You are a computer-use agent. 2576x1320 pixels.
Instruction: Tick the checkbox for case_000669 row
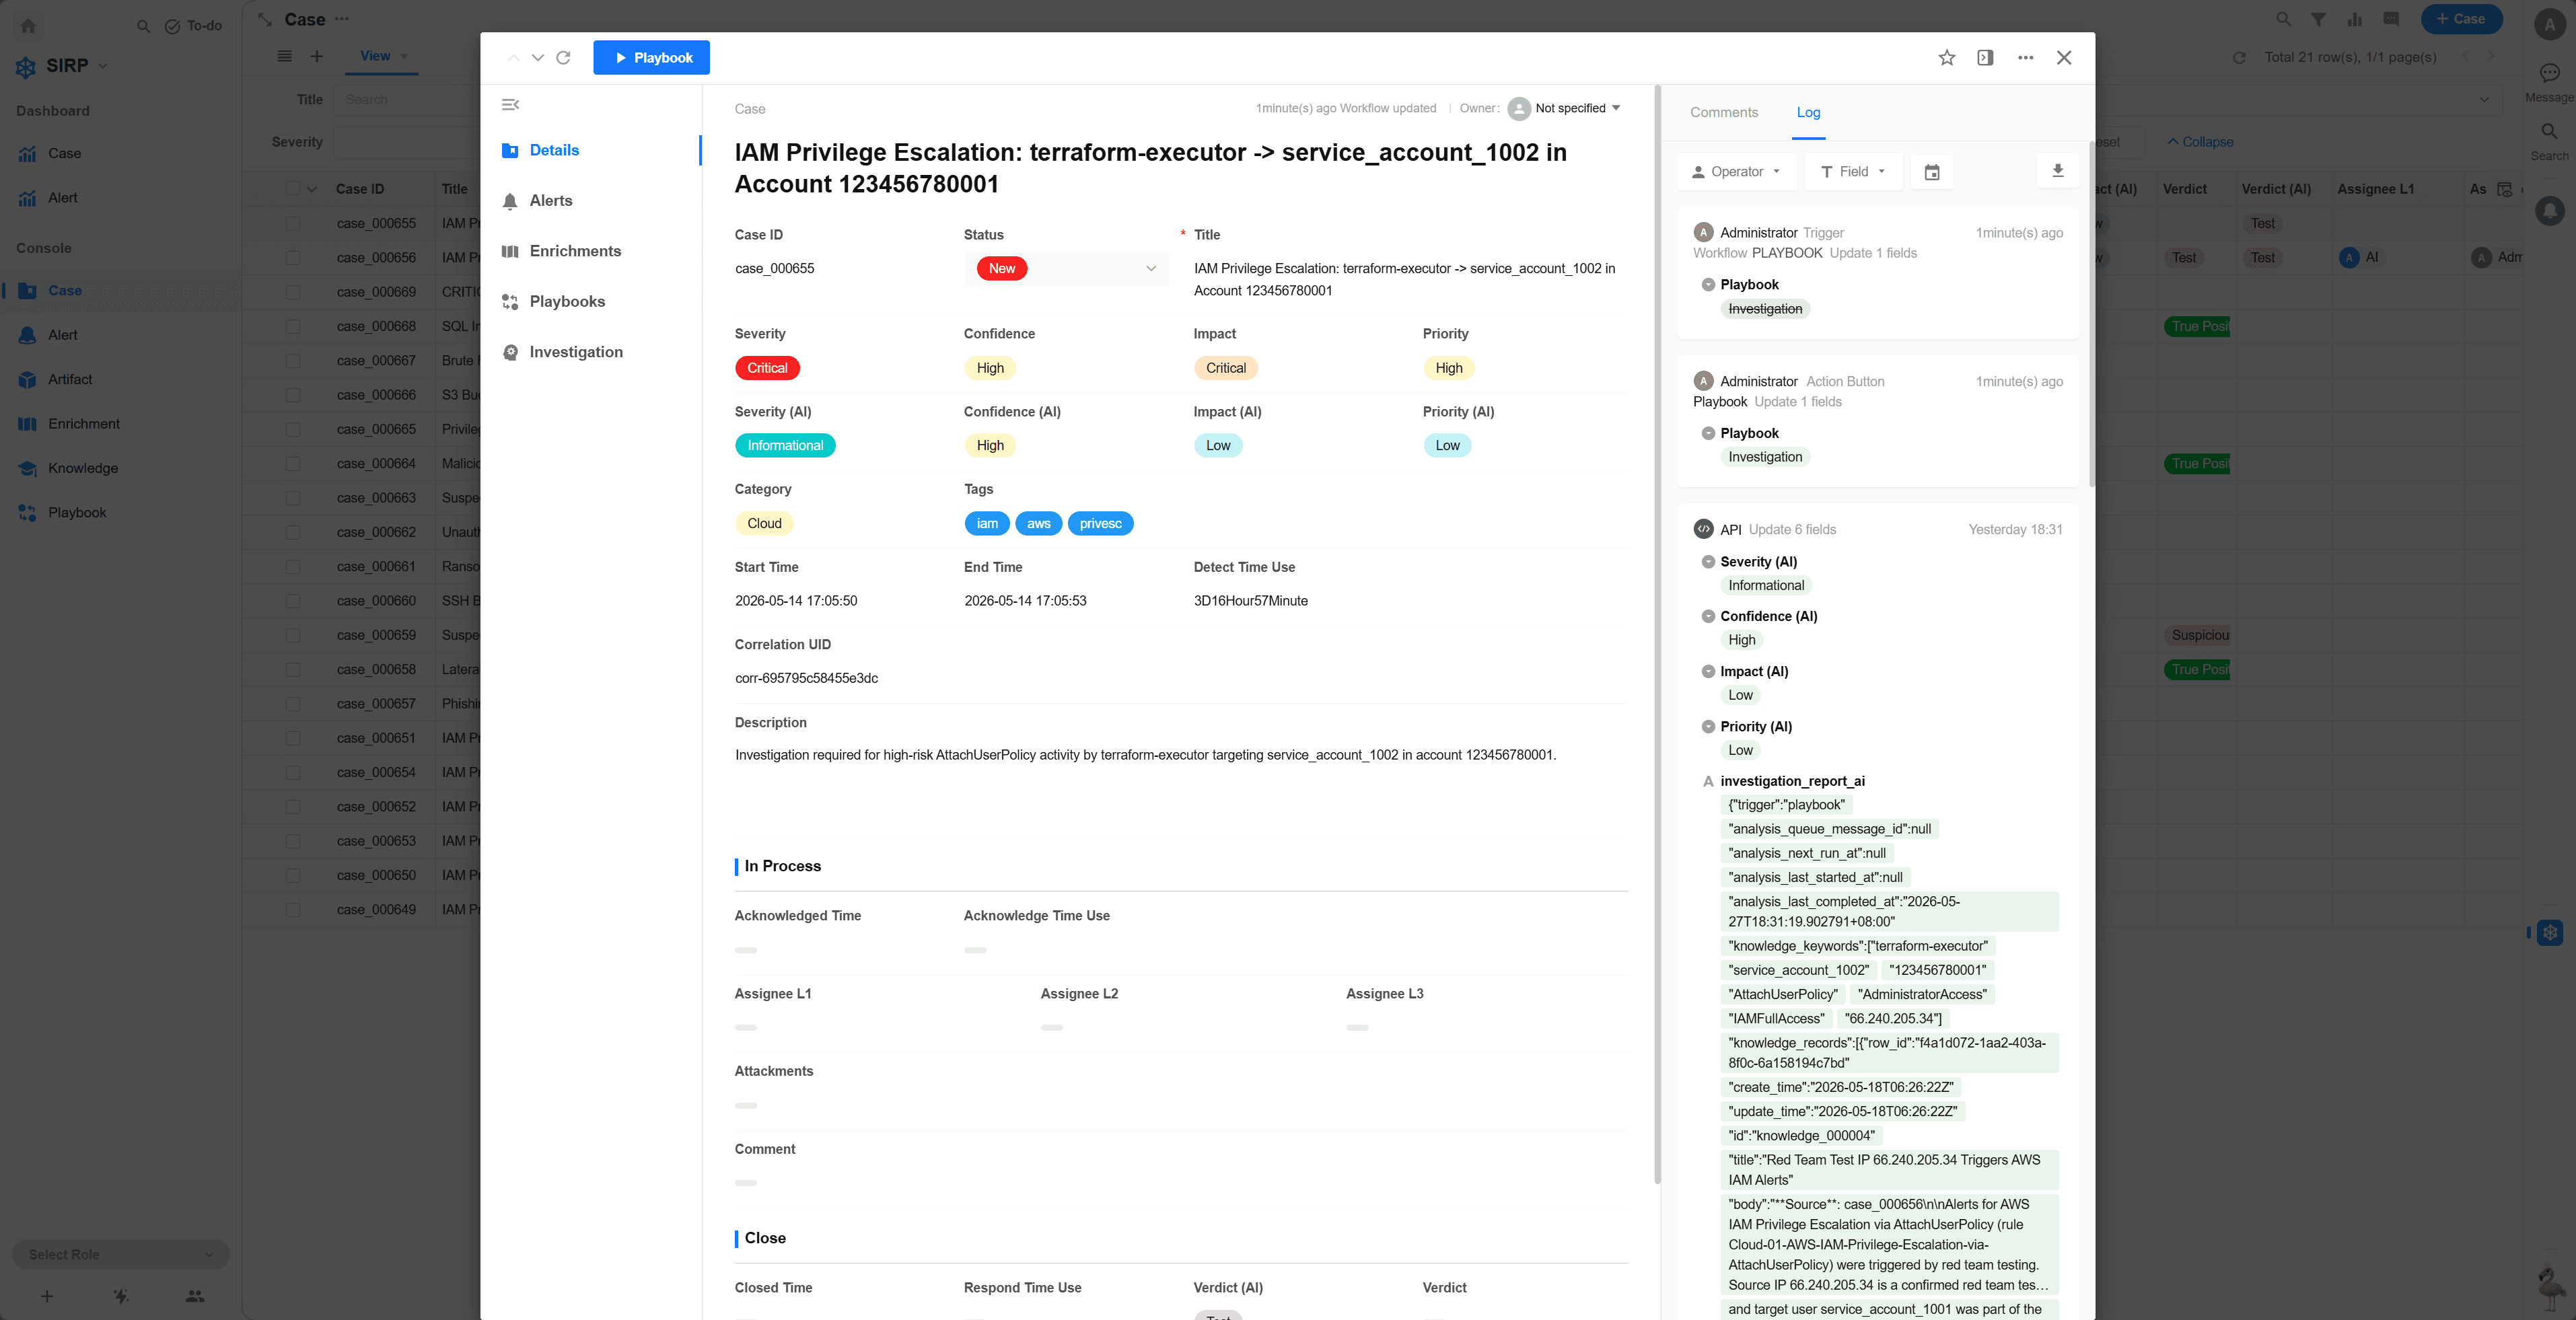(293, 292)
